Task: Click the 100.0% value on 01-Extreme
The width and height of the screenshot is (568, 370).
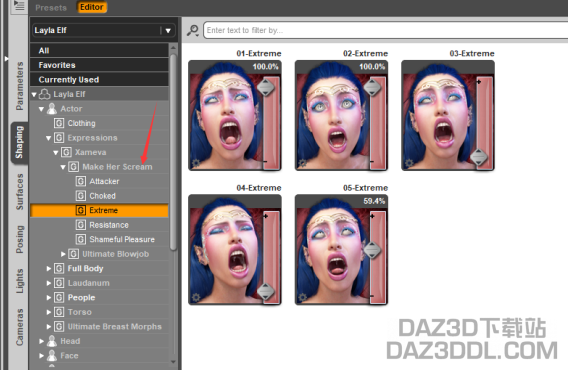Action: (265, 67)
